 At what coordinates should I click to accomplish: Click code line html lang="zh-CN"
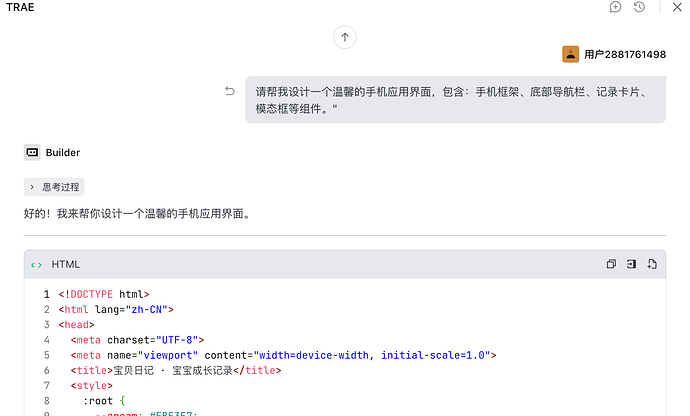pyautogui.click(x=116, y=309)
